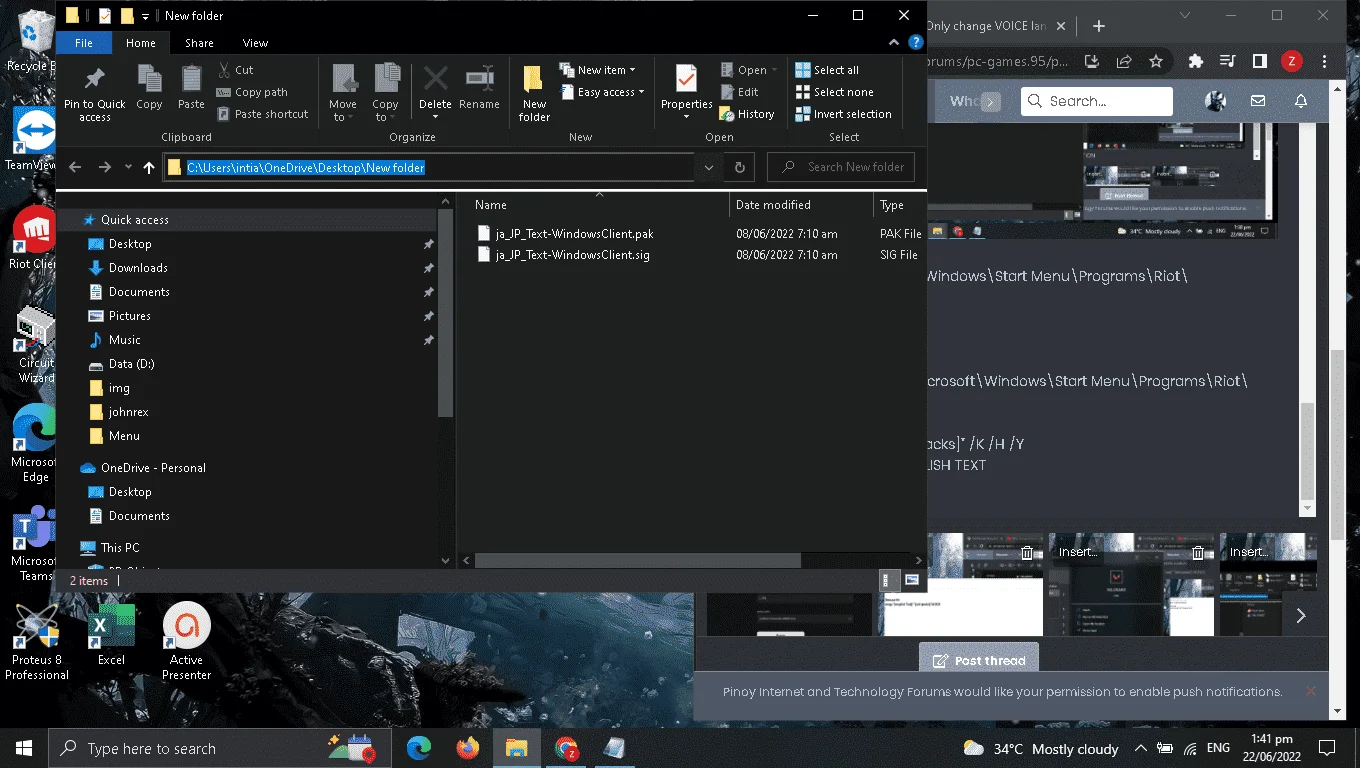Dismiss the push notification permission banner
Screen dimensions: 1360x768
[1310, 691]
